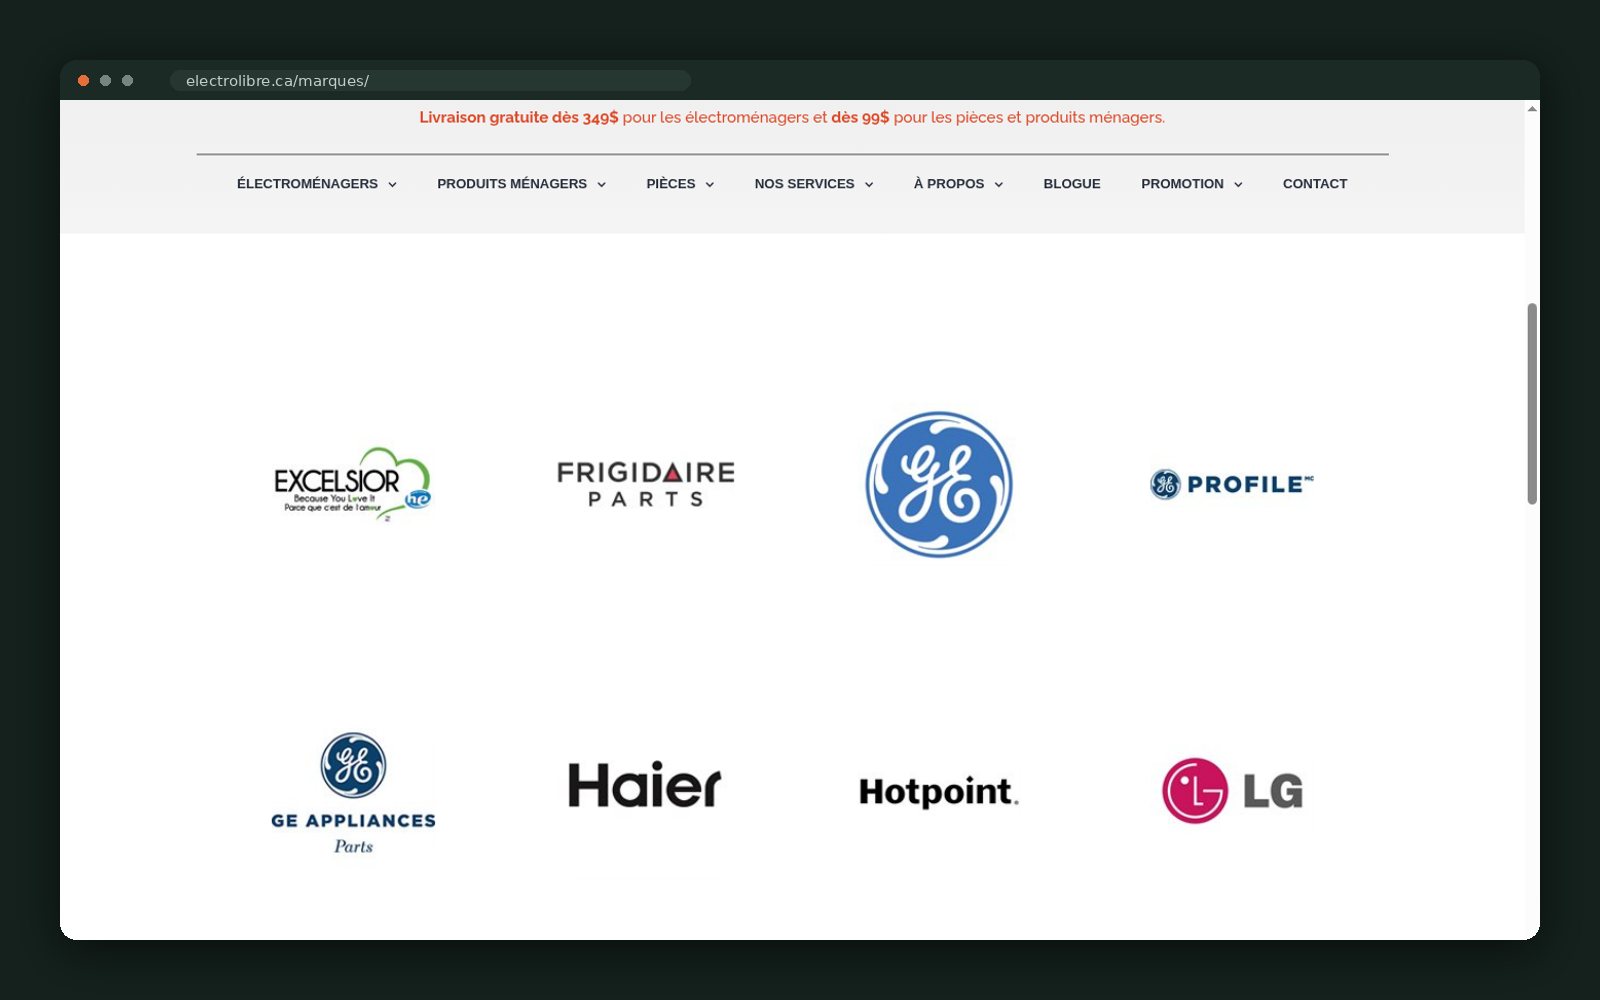Screen dimensions: 1600x1000
Task: Close the browser window with red dot
Action: point(84,81)
